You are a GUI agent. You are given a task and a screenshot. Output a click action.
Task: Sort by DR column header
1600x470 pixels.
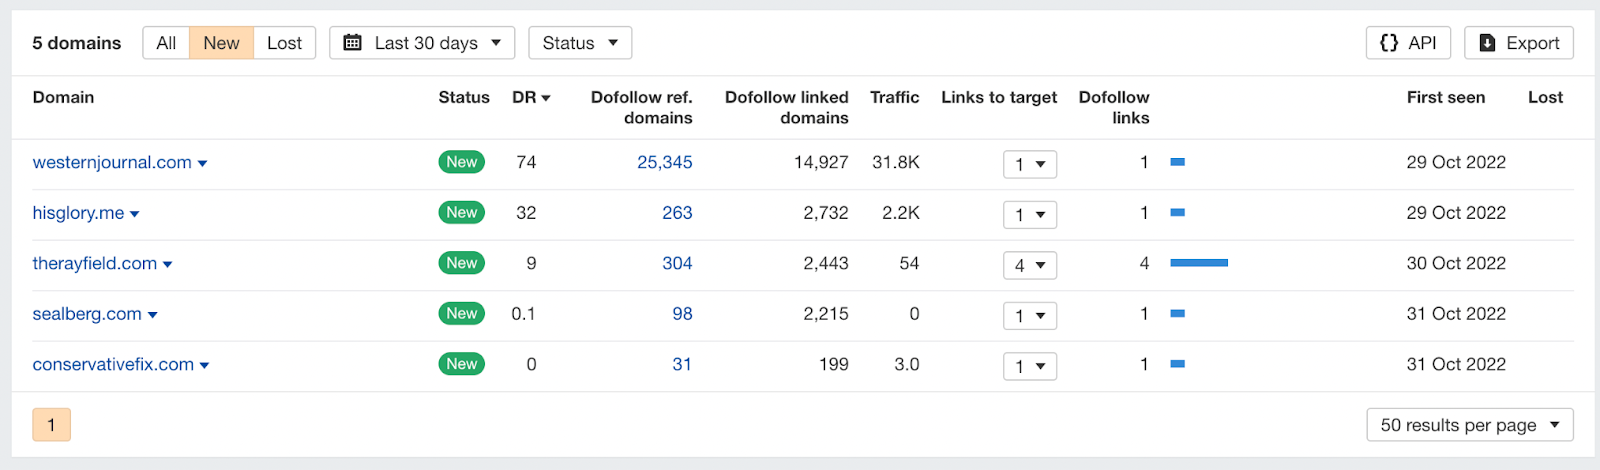531,97
